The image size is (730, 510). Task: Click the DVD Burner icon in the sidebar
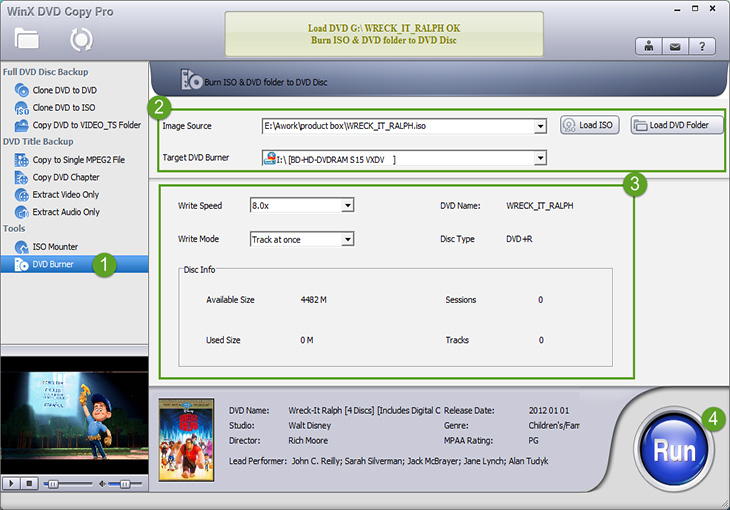(x=21, y=265)
